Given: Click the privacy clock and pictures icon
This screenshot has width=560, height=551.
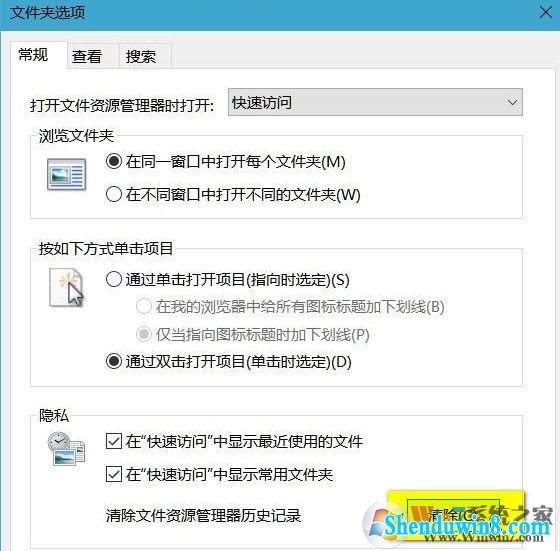Looking at the screenshot, I should (66, 449).
